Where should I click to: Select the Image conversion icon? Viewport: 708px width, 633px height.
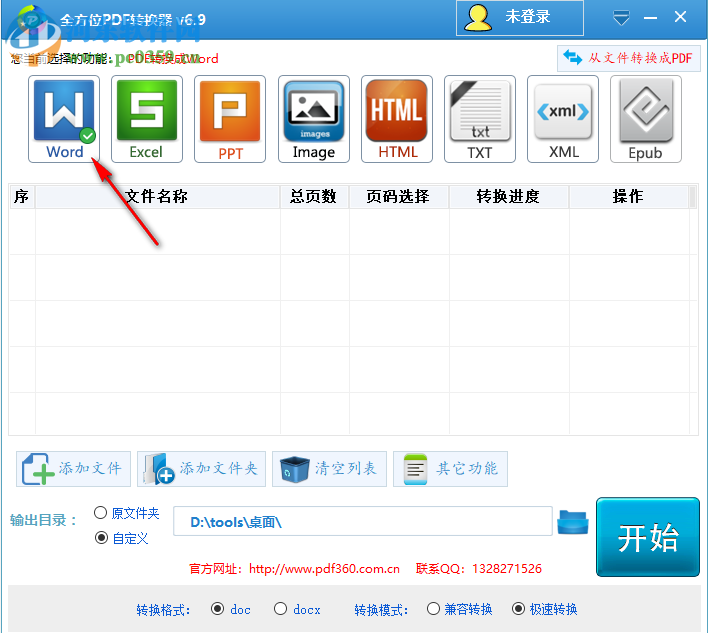coord(314,119)
